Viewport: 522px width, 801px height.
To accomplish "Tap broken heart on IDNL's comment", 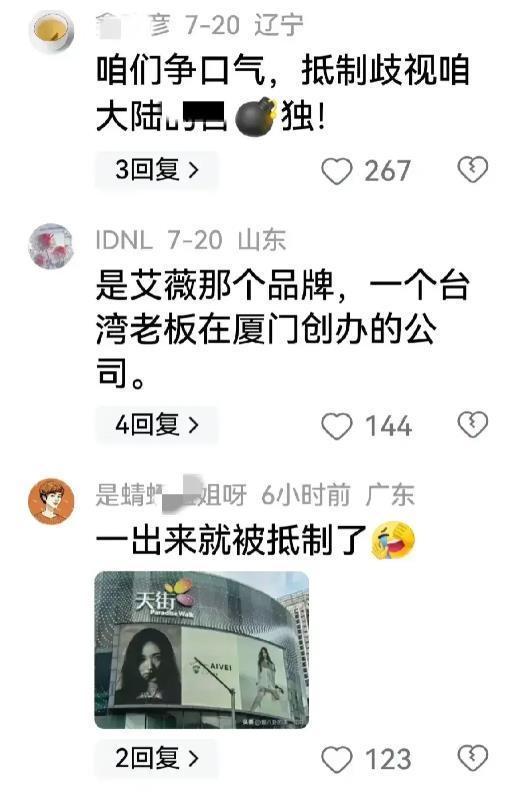I will tap(472, 425).
